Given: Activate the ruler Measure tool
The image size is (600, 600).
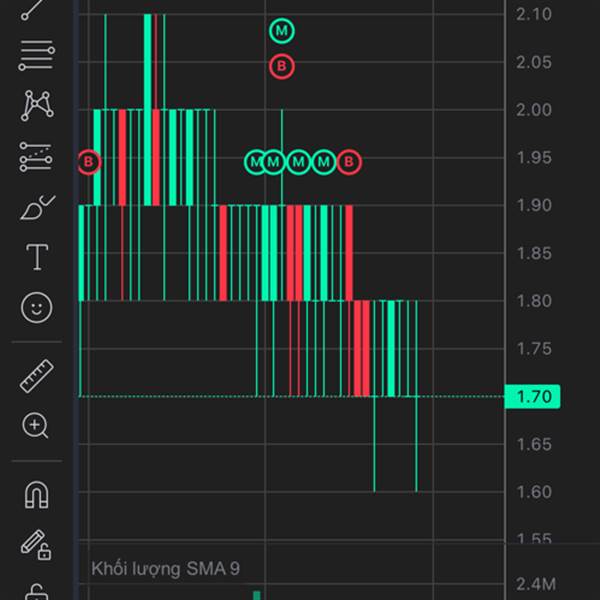Looking at the screenshot, I should click(x=37, y=376).
